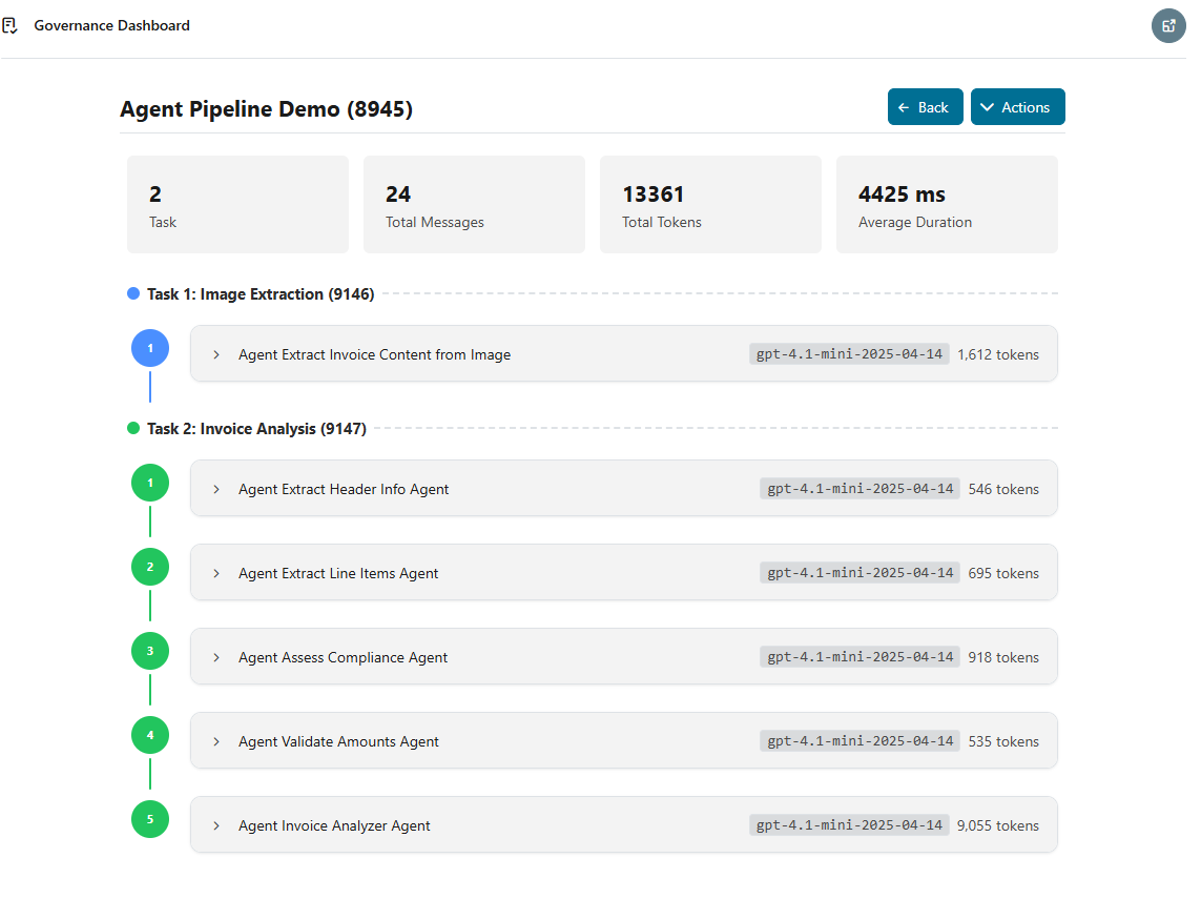The height and width of the screenshot is (920, 1201).
Task: Click model badge on Invoice Analyzer Agent row
Action: (849, 825)
